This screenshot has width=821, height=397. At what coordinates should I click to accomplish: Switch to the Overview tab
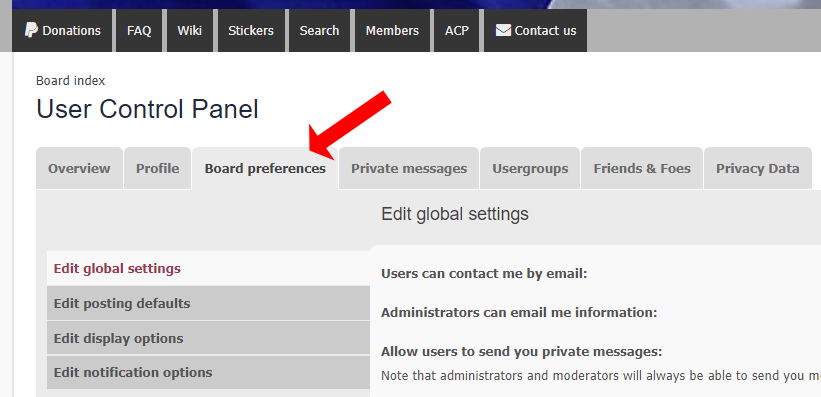tap(79, 168)
